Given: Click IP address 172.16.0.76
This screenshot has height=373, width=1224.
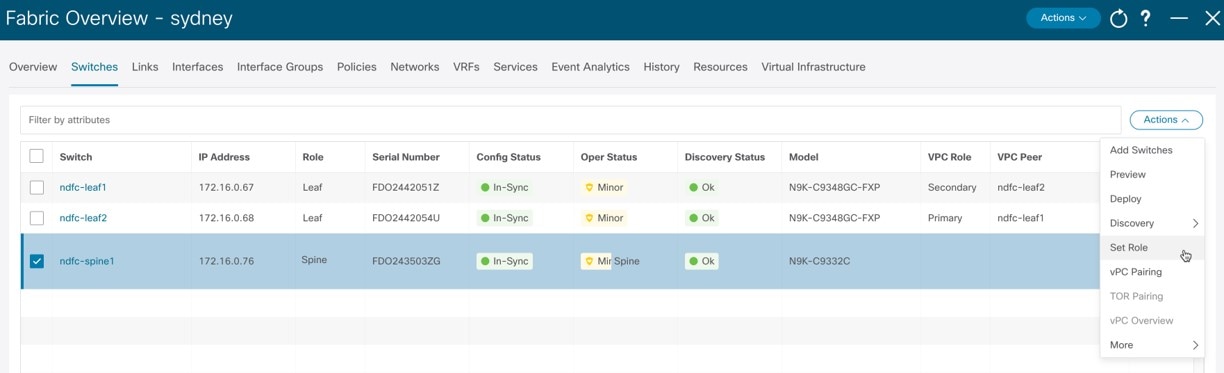Looking at the screenshot, I should point(226,261).
